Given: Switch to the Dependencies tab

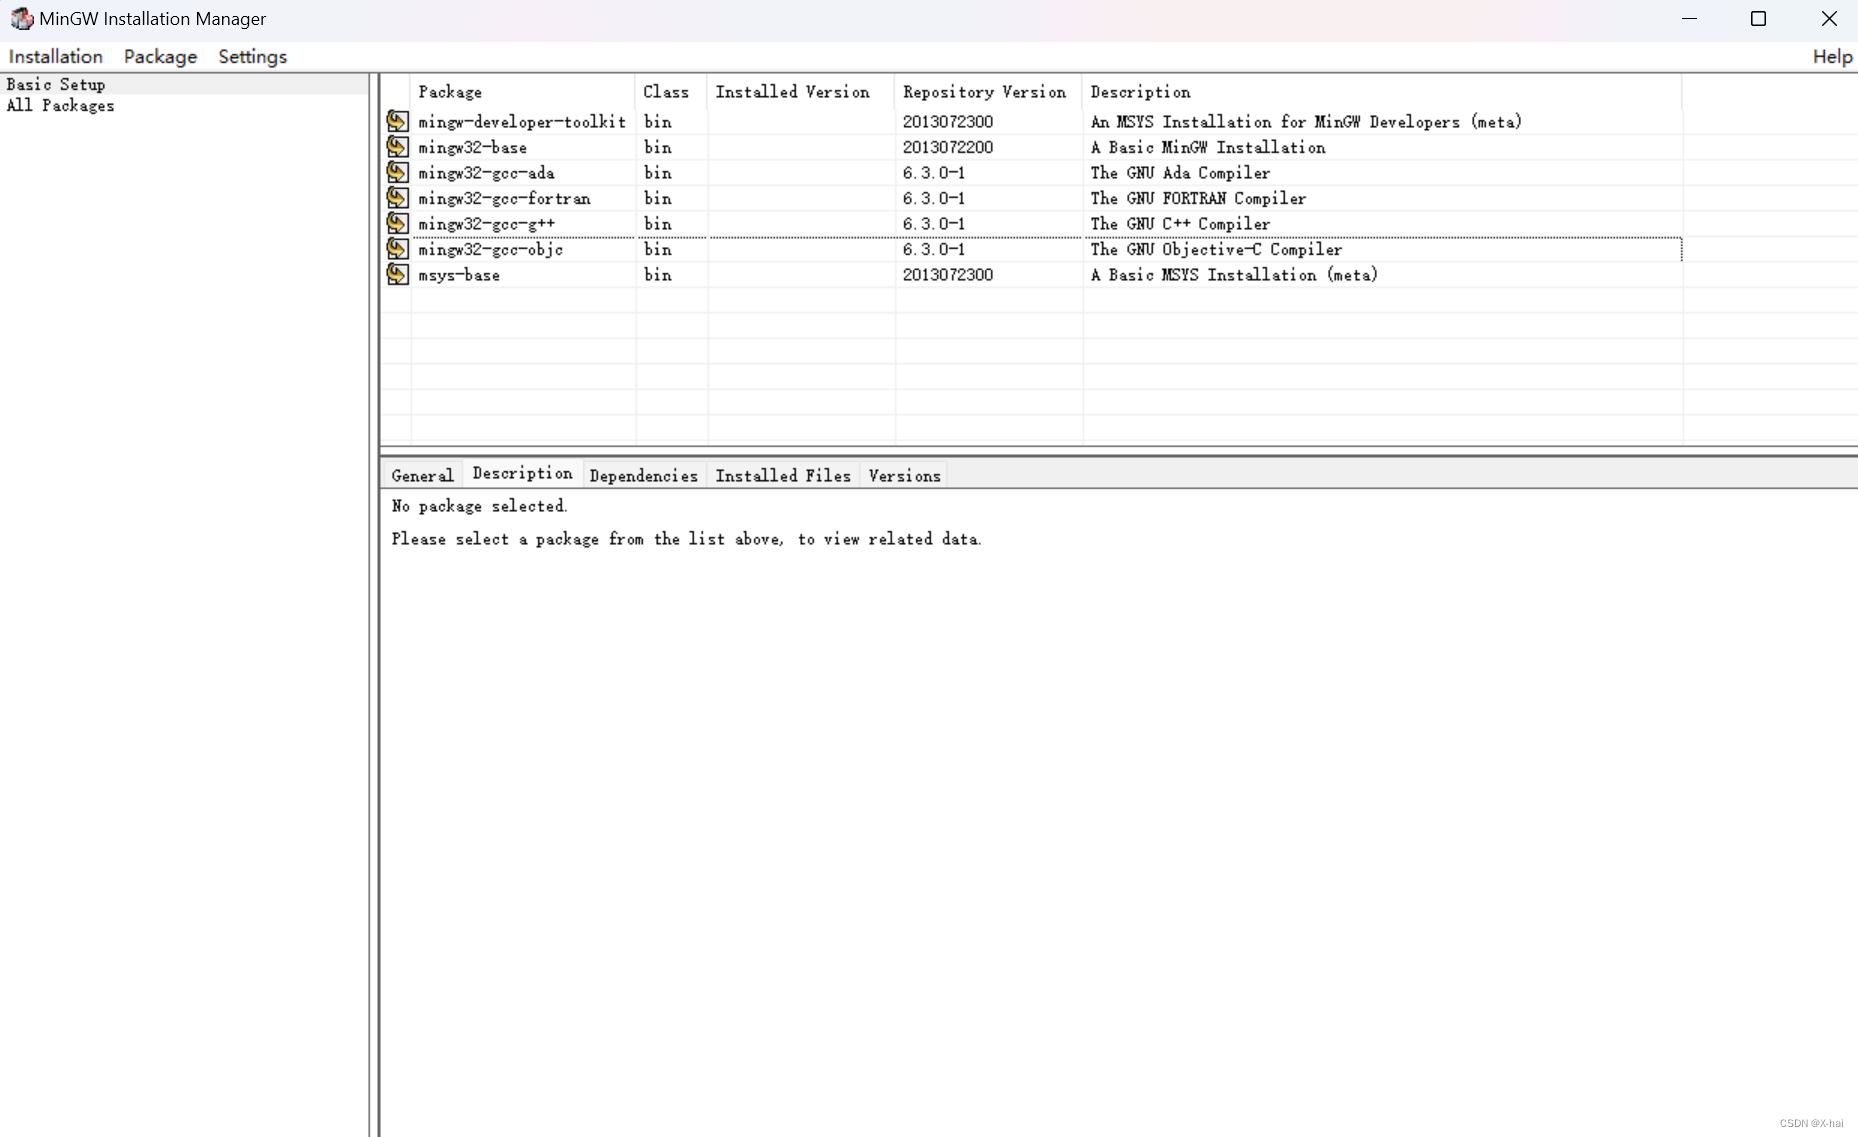Looking at the screenshot, I should (644, 475).
